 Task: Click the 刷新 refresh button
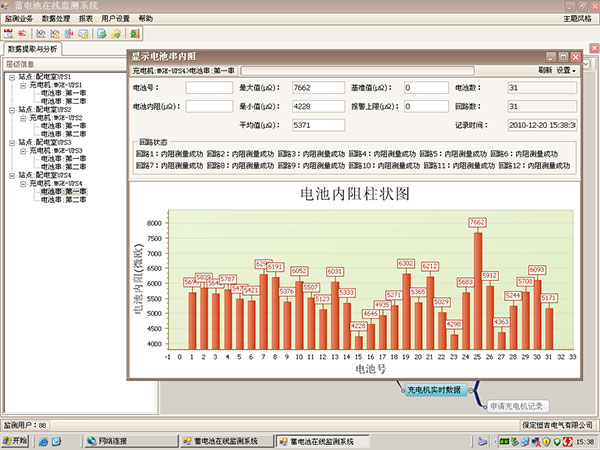(x=544, y=71)
